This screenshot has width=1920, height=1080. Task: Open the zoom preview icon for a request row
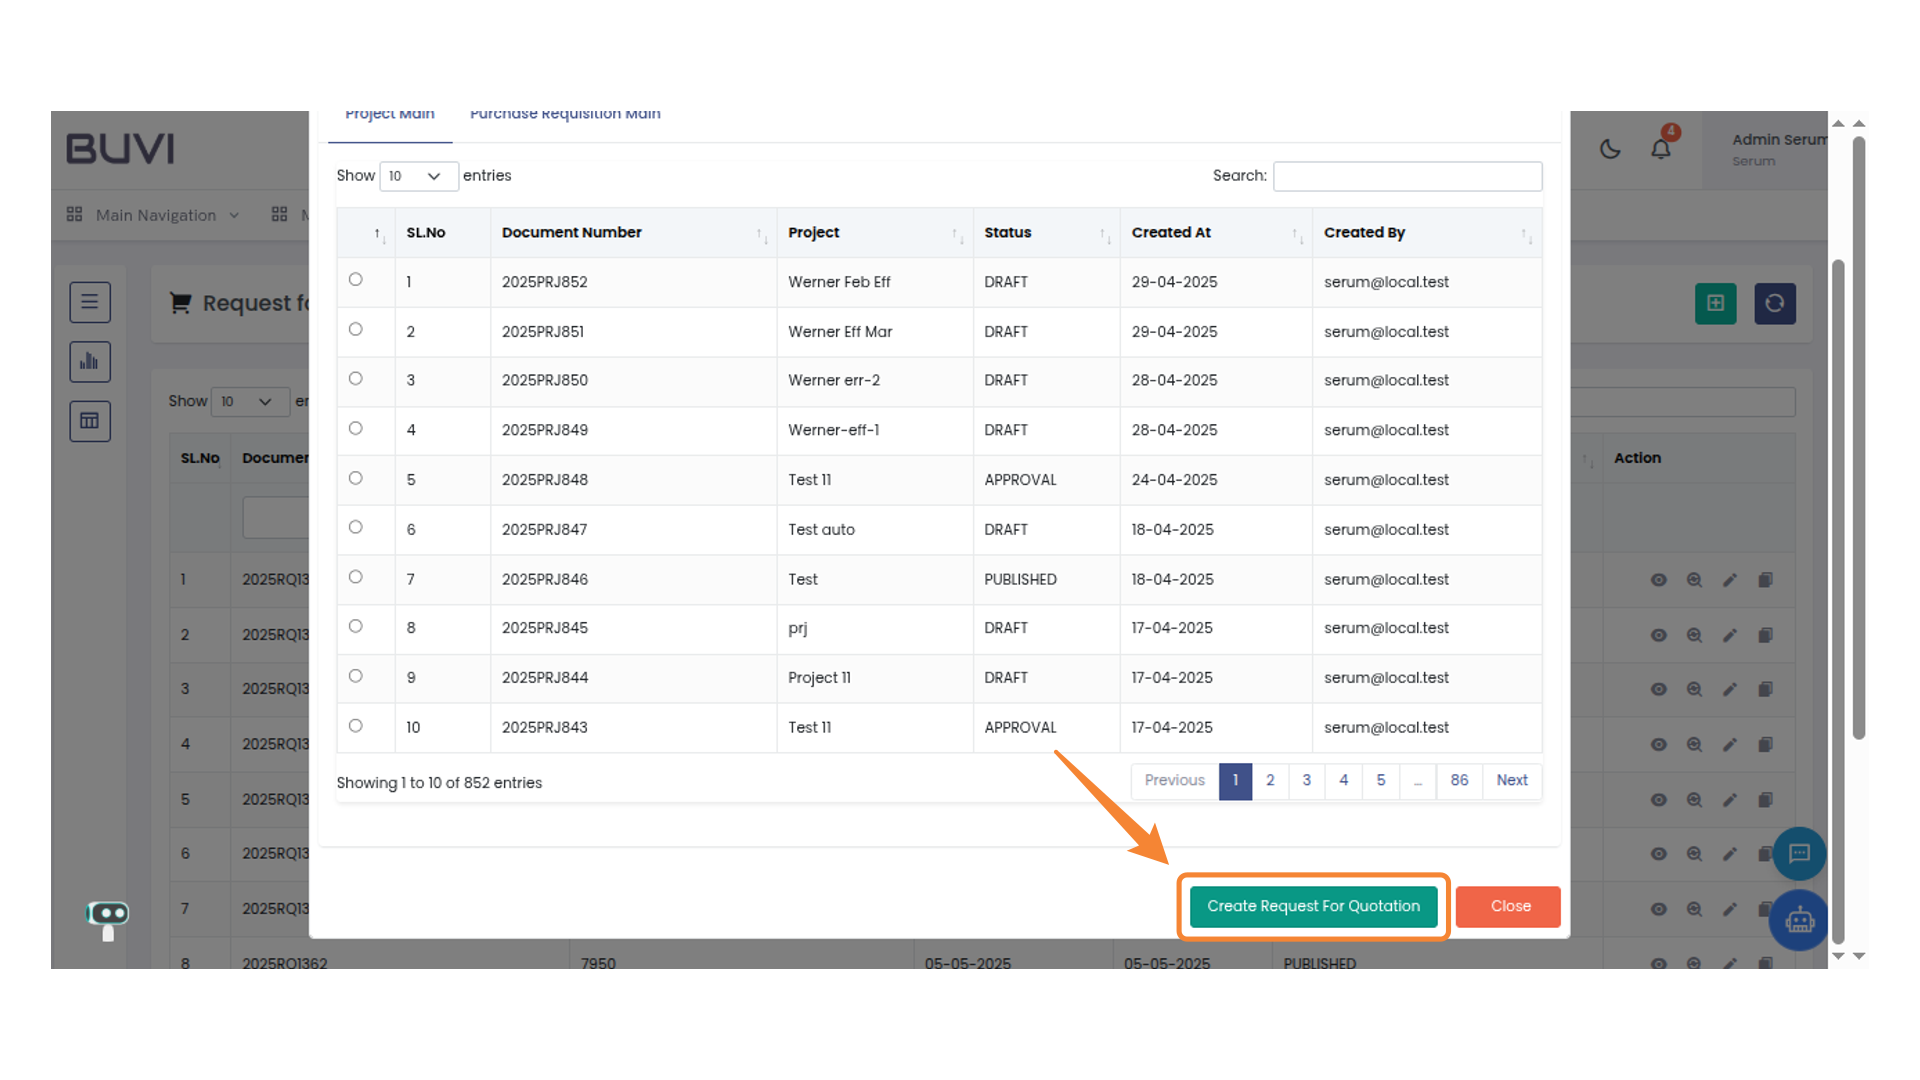[x=1694, y=580]
